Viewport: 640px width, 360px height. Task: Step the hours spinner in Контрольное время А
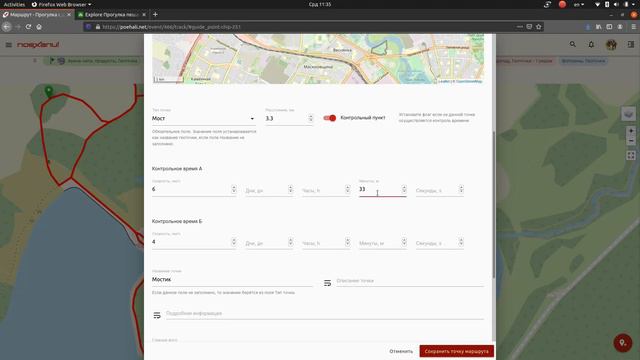(347, 189)
